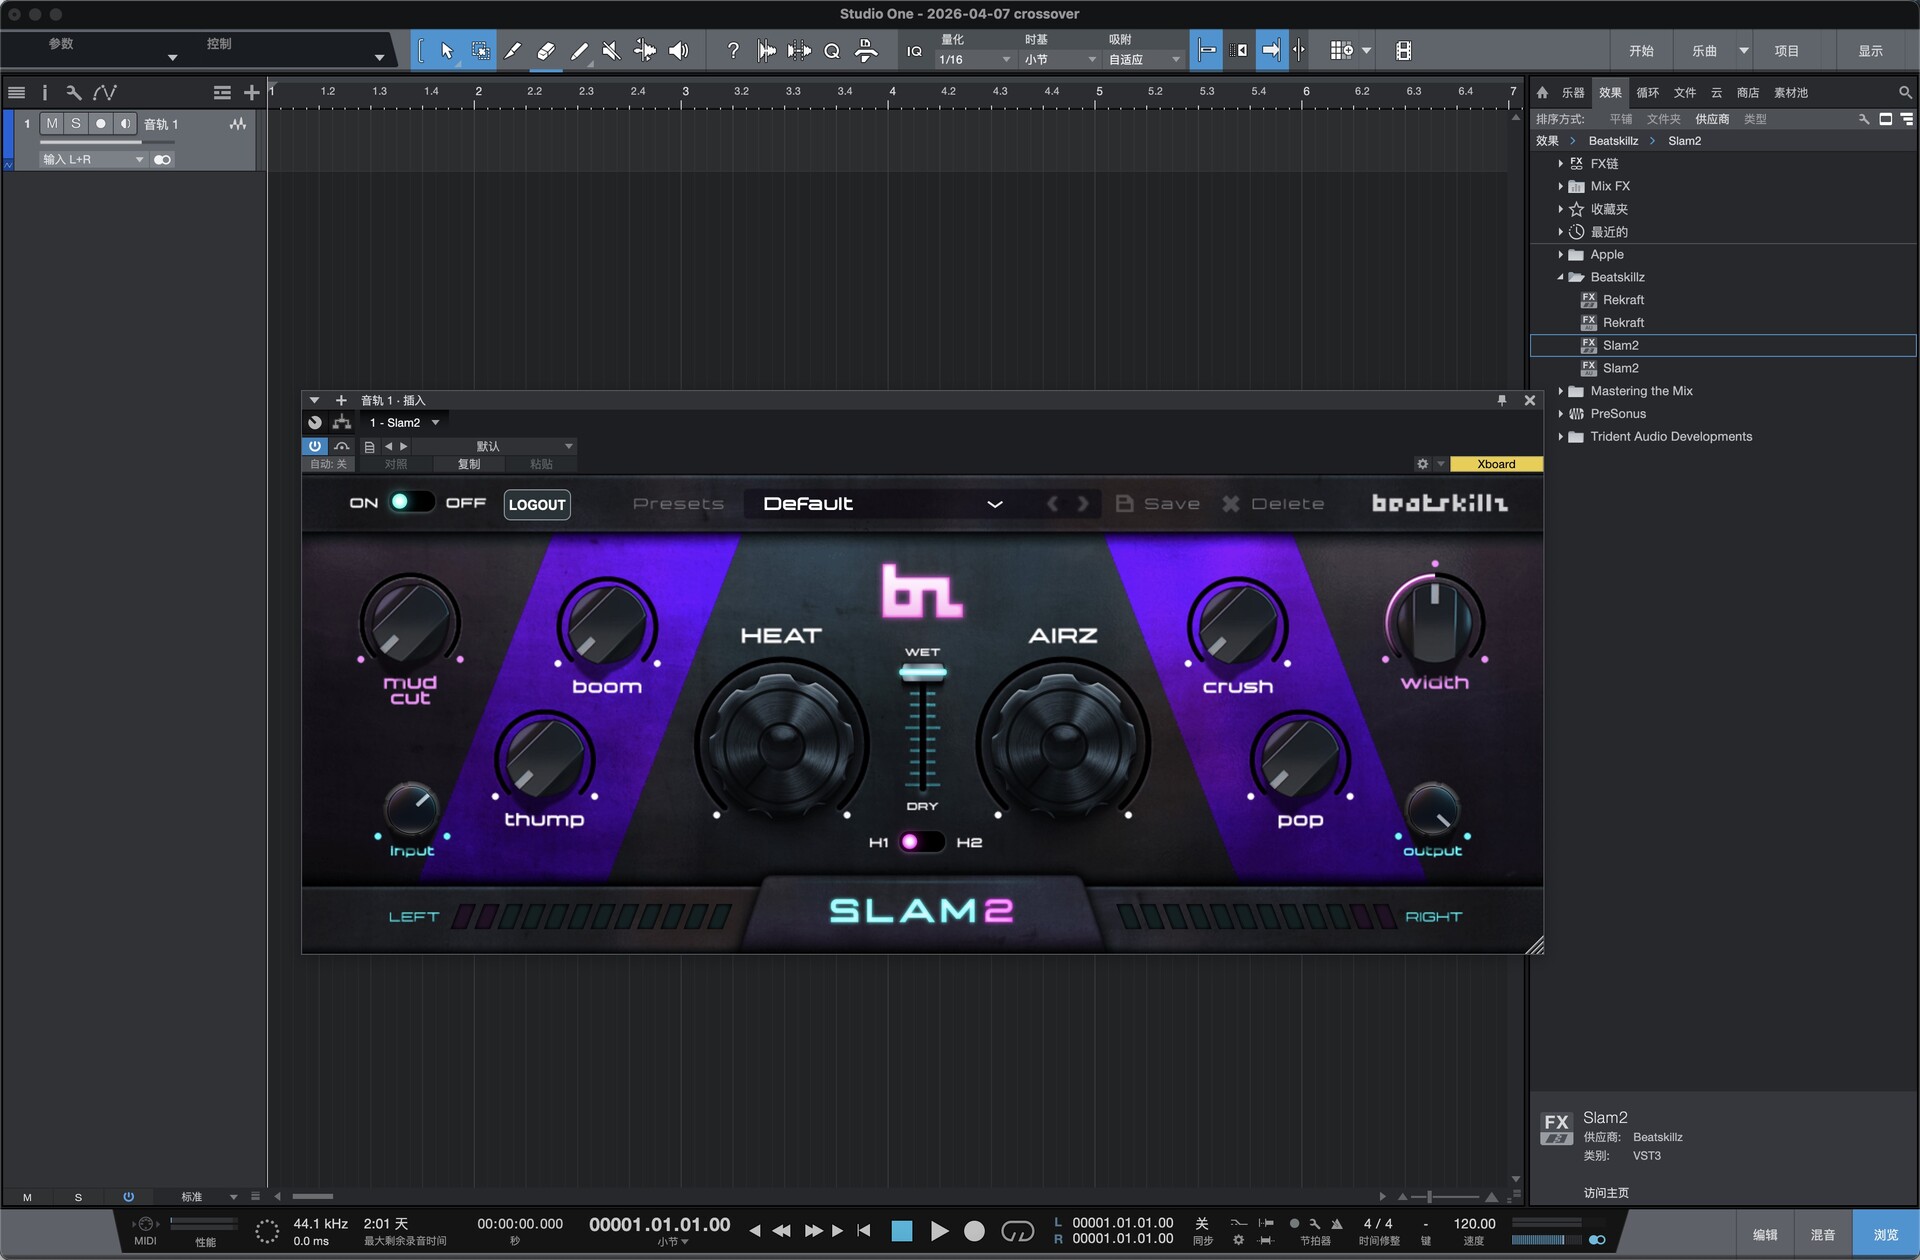Viewport: 1920px width, 1260px height.
Task: Select the Arrow tool in toolbar
Action: [447, 51]
